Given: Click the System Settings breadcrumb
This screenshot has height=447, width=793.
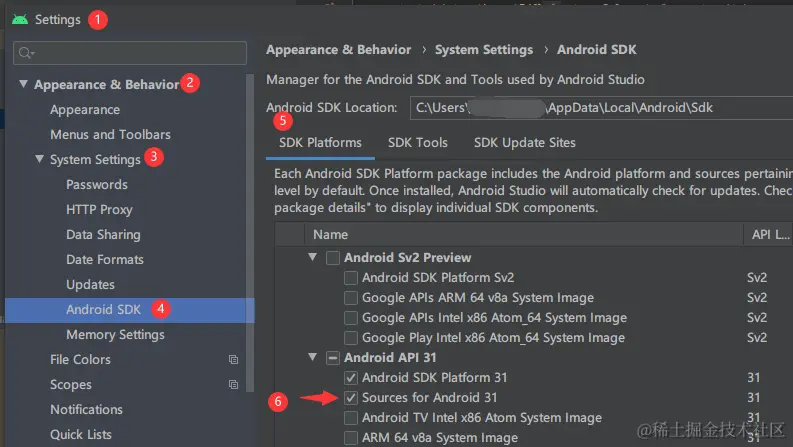Looking at the screenshot, I should coord(483,50).
